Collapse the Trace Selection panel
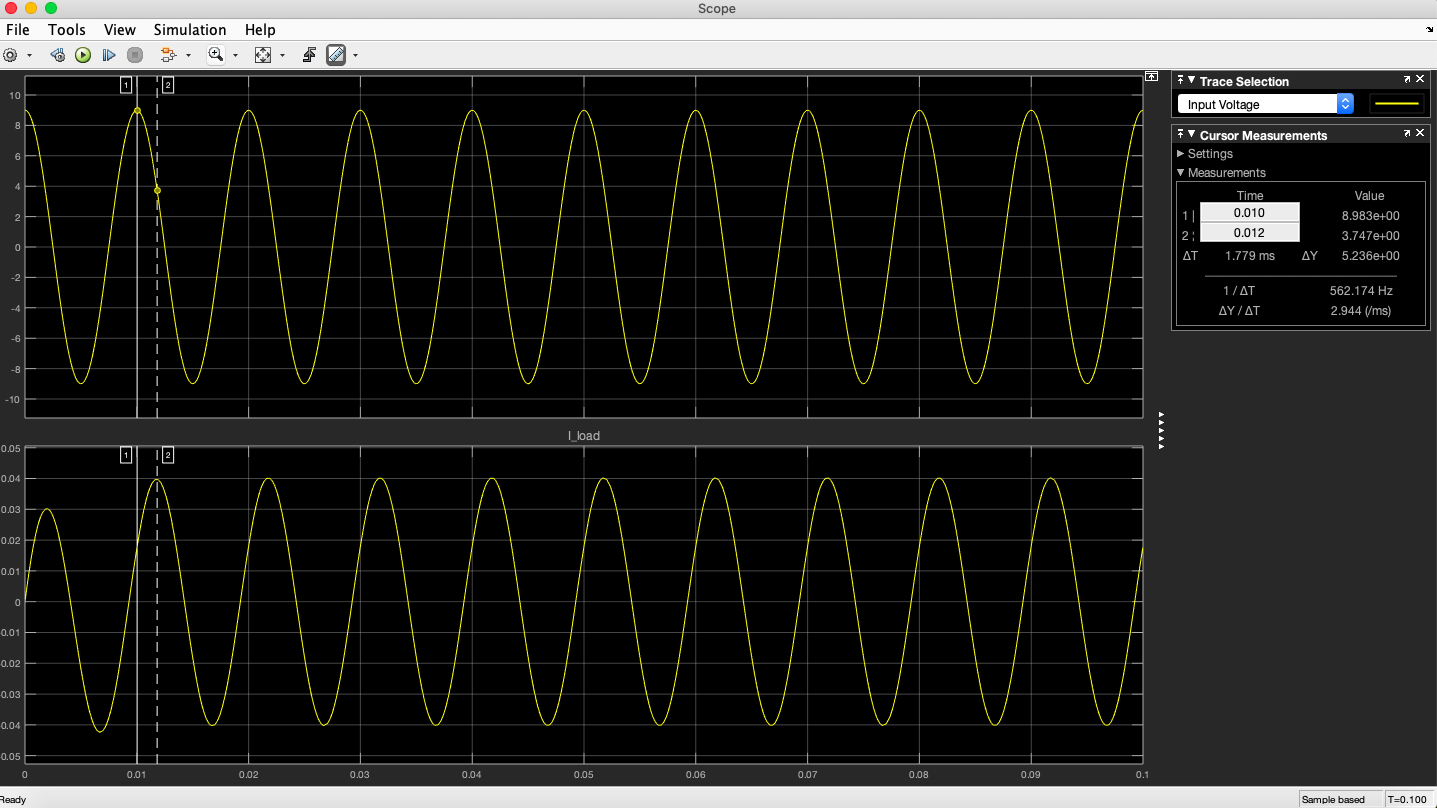Screen dimensions: 1437x808 click(1192, 80)
